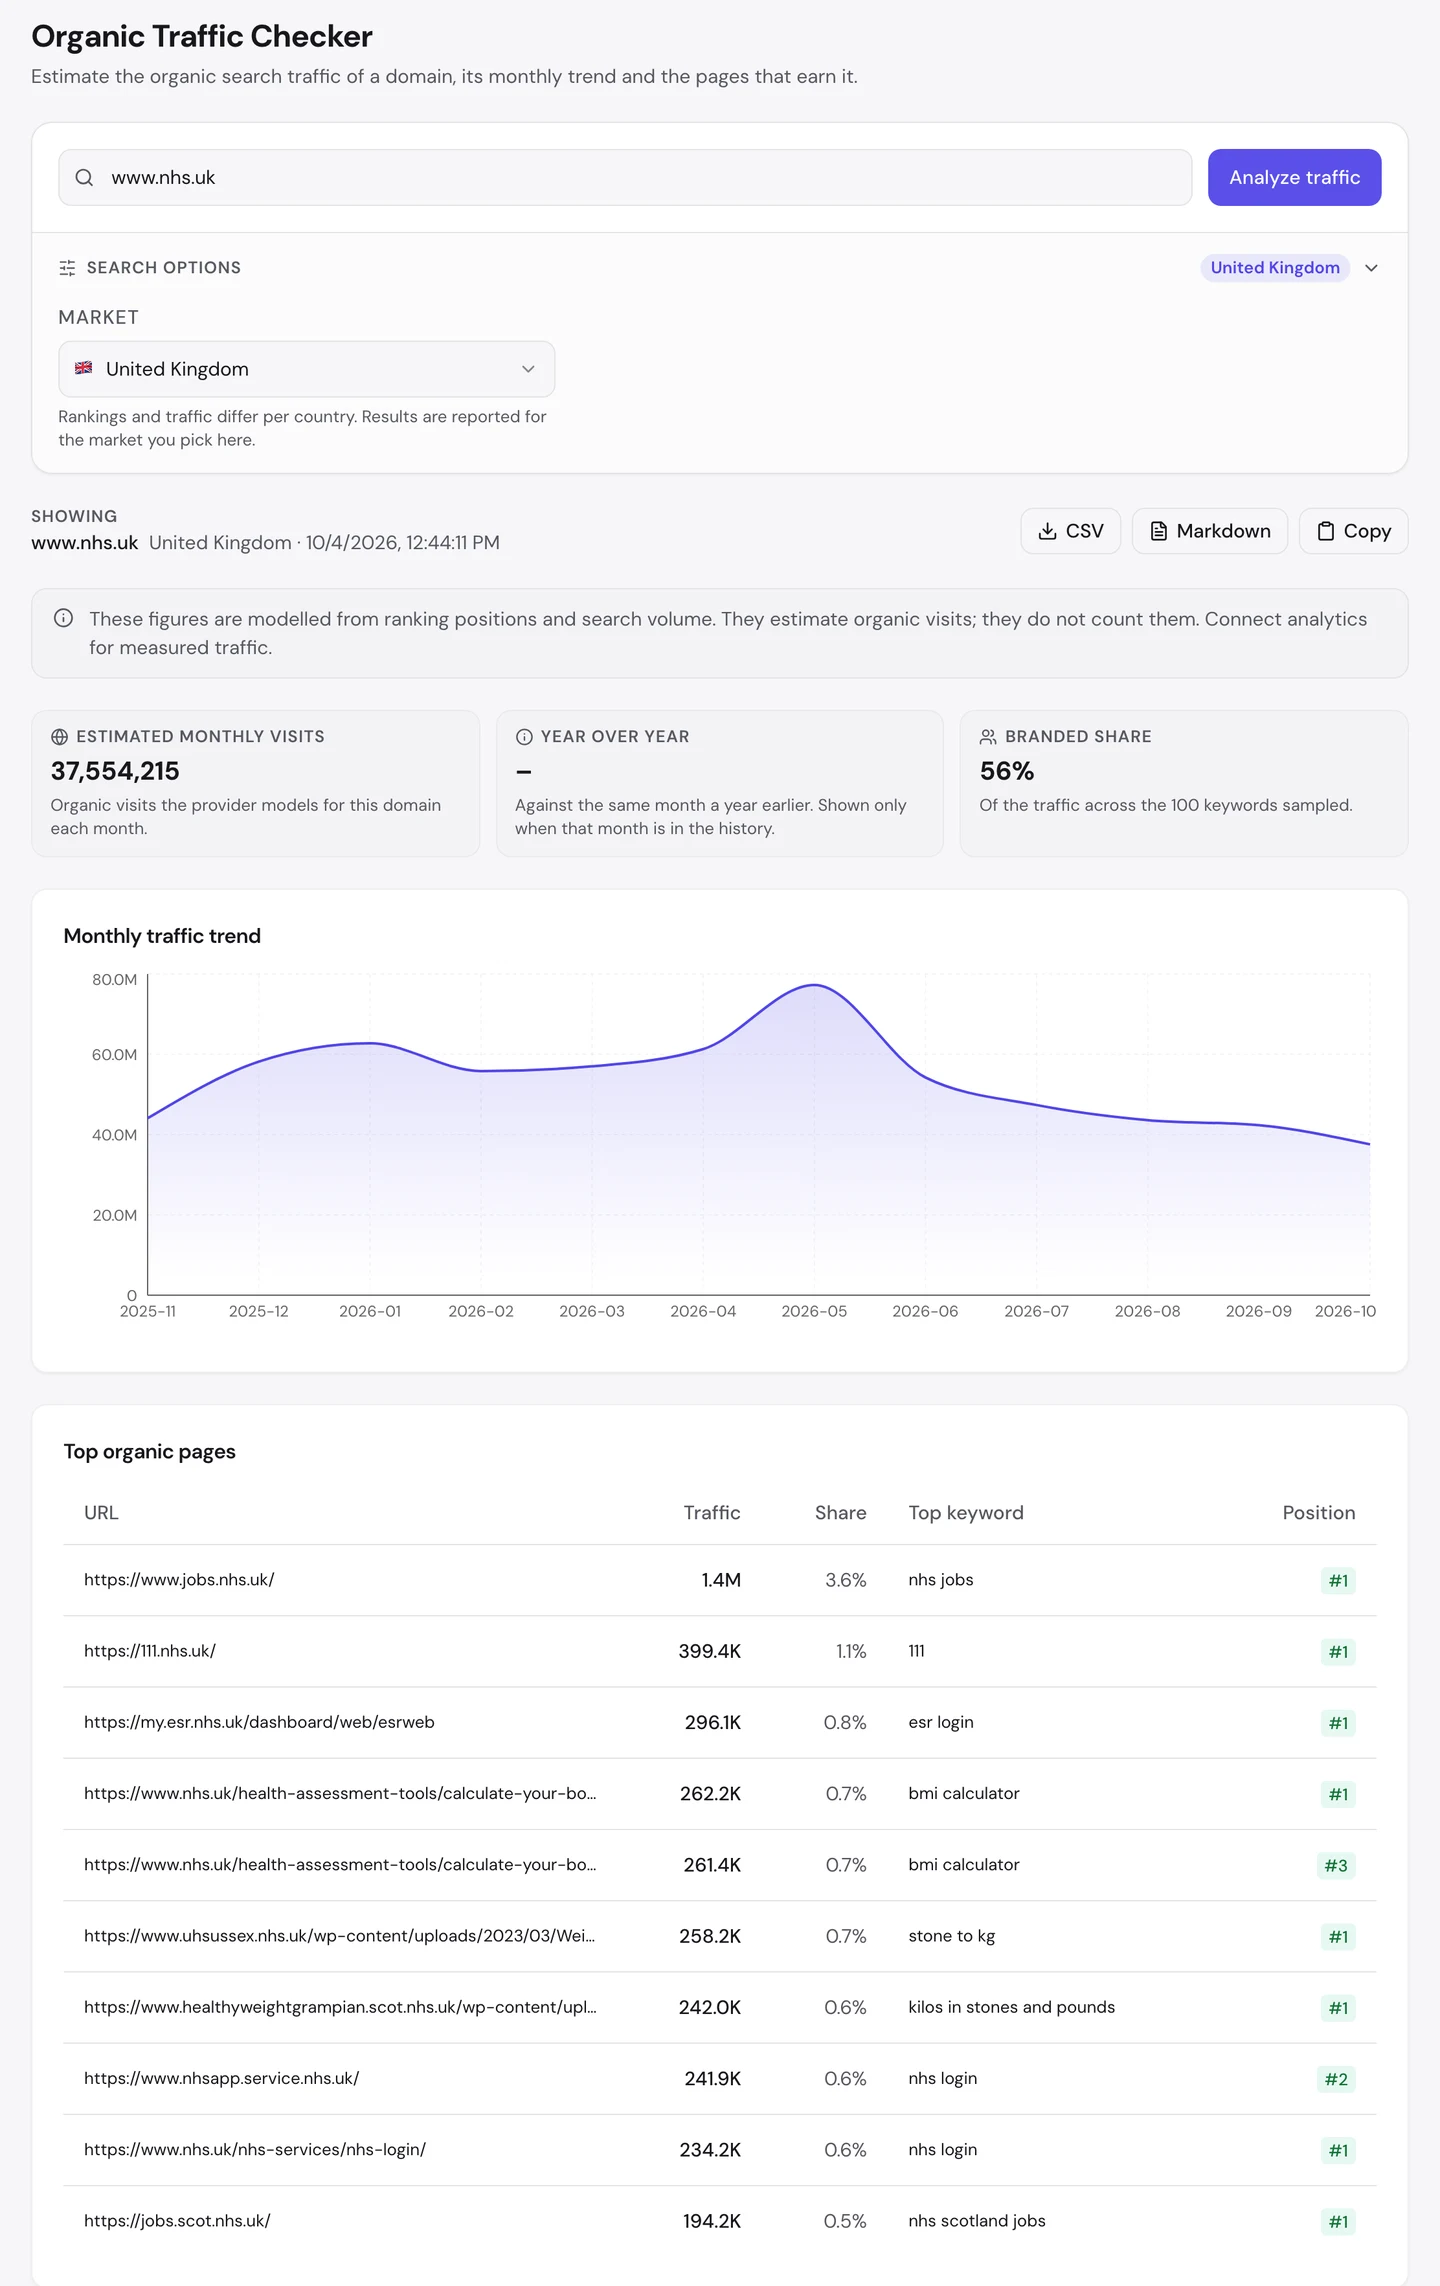Viewport: 1440px width, 2286px height.
Task: Click the United Kingdom market badge
Action: (x=1275, y=268)
